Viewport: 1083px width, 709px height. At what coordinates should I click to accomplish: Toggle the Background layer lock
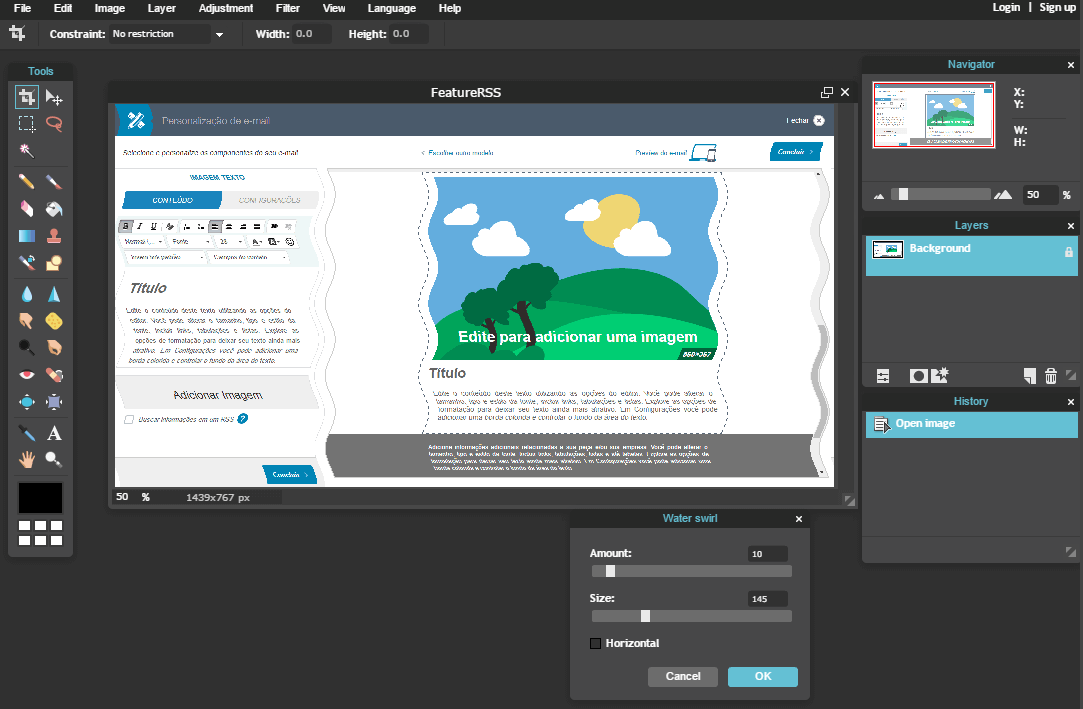click(x=1068, y=253)
